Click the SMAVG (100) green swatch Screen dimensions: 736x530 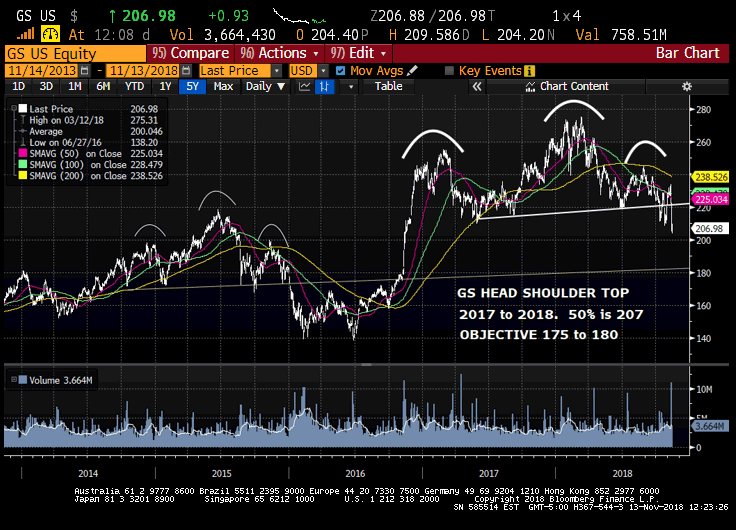click(x=23, y=165)
